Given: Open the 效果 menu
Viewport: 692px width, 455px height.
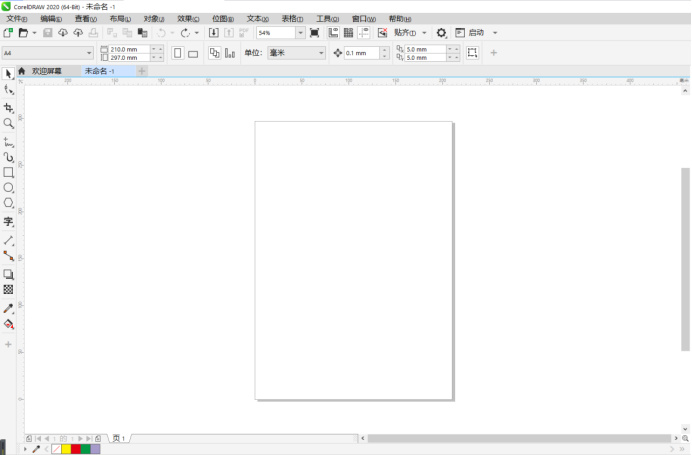Looking at the screenshot, I should click(x=188, y=19).
